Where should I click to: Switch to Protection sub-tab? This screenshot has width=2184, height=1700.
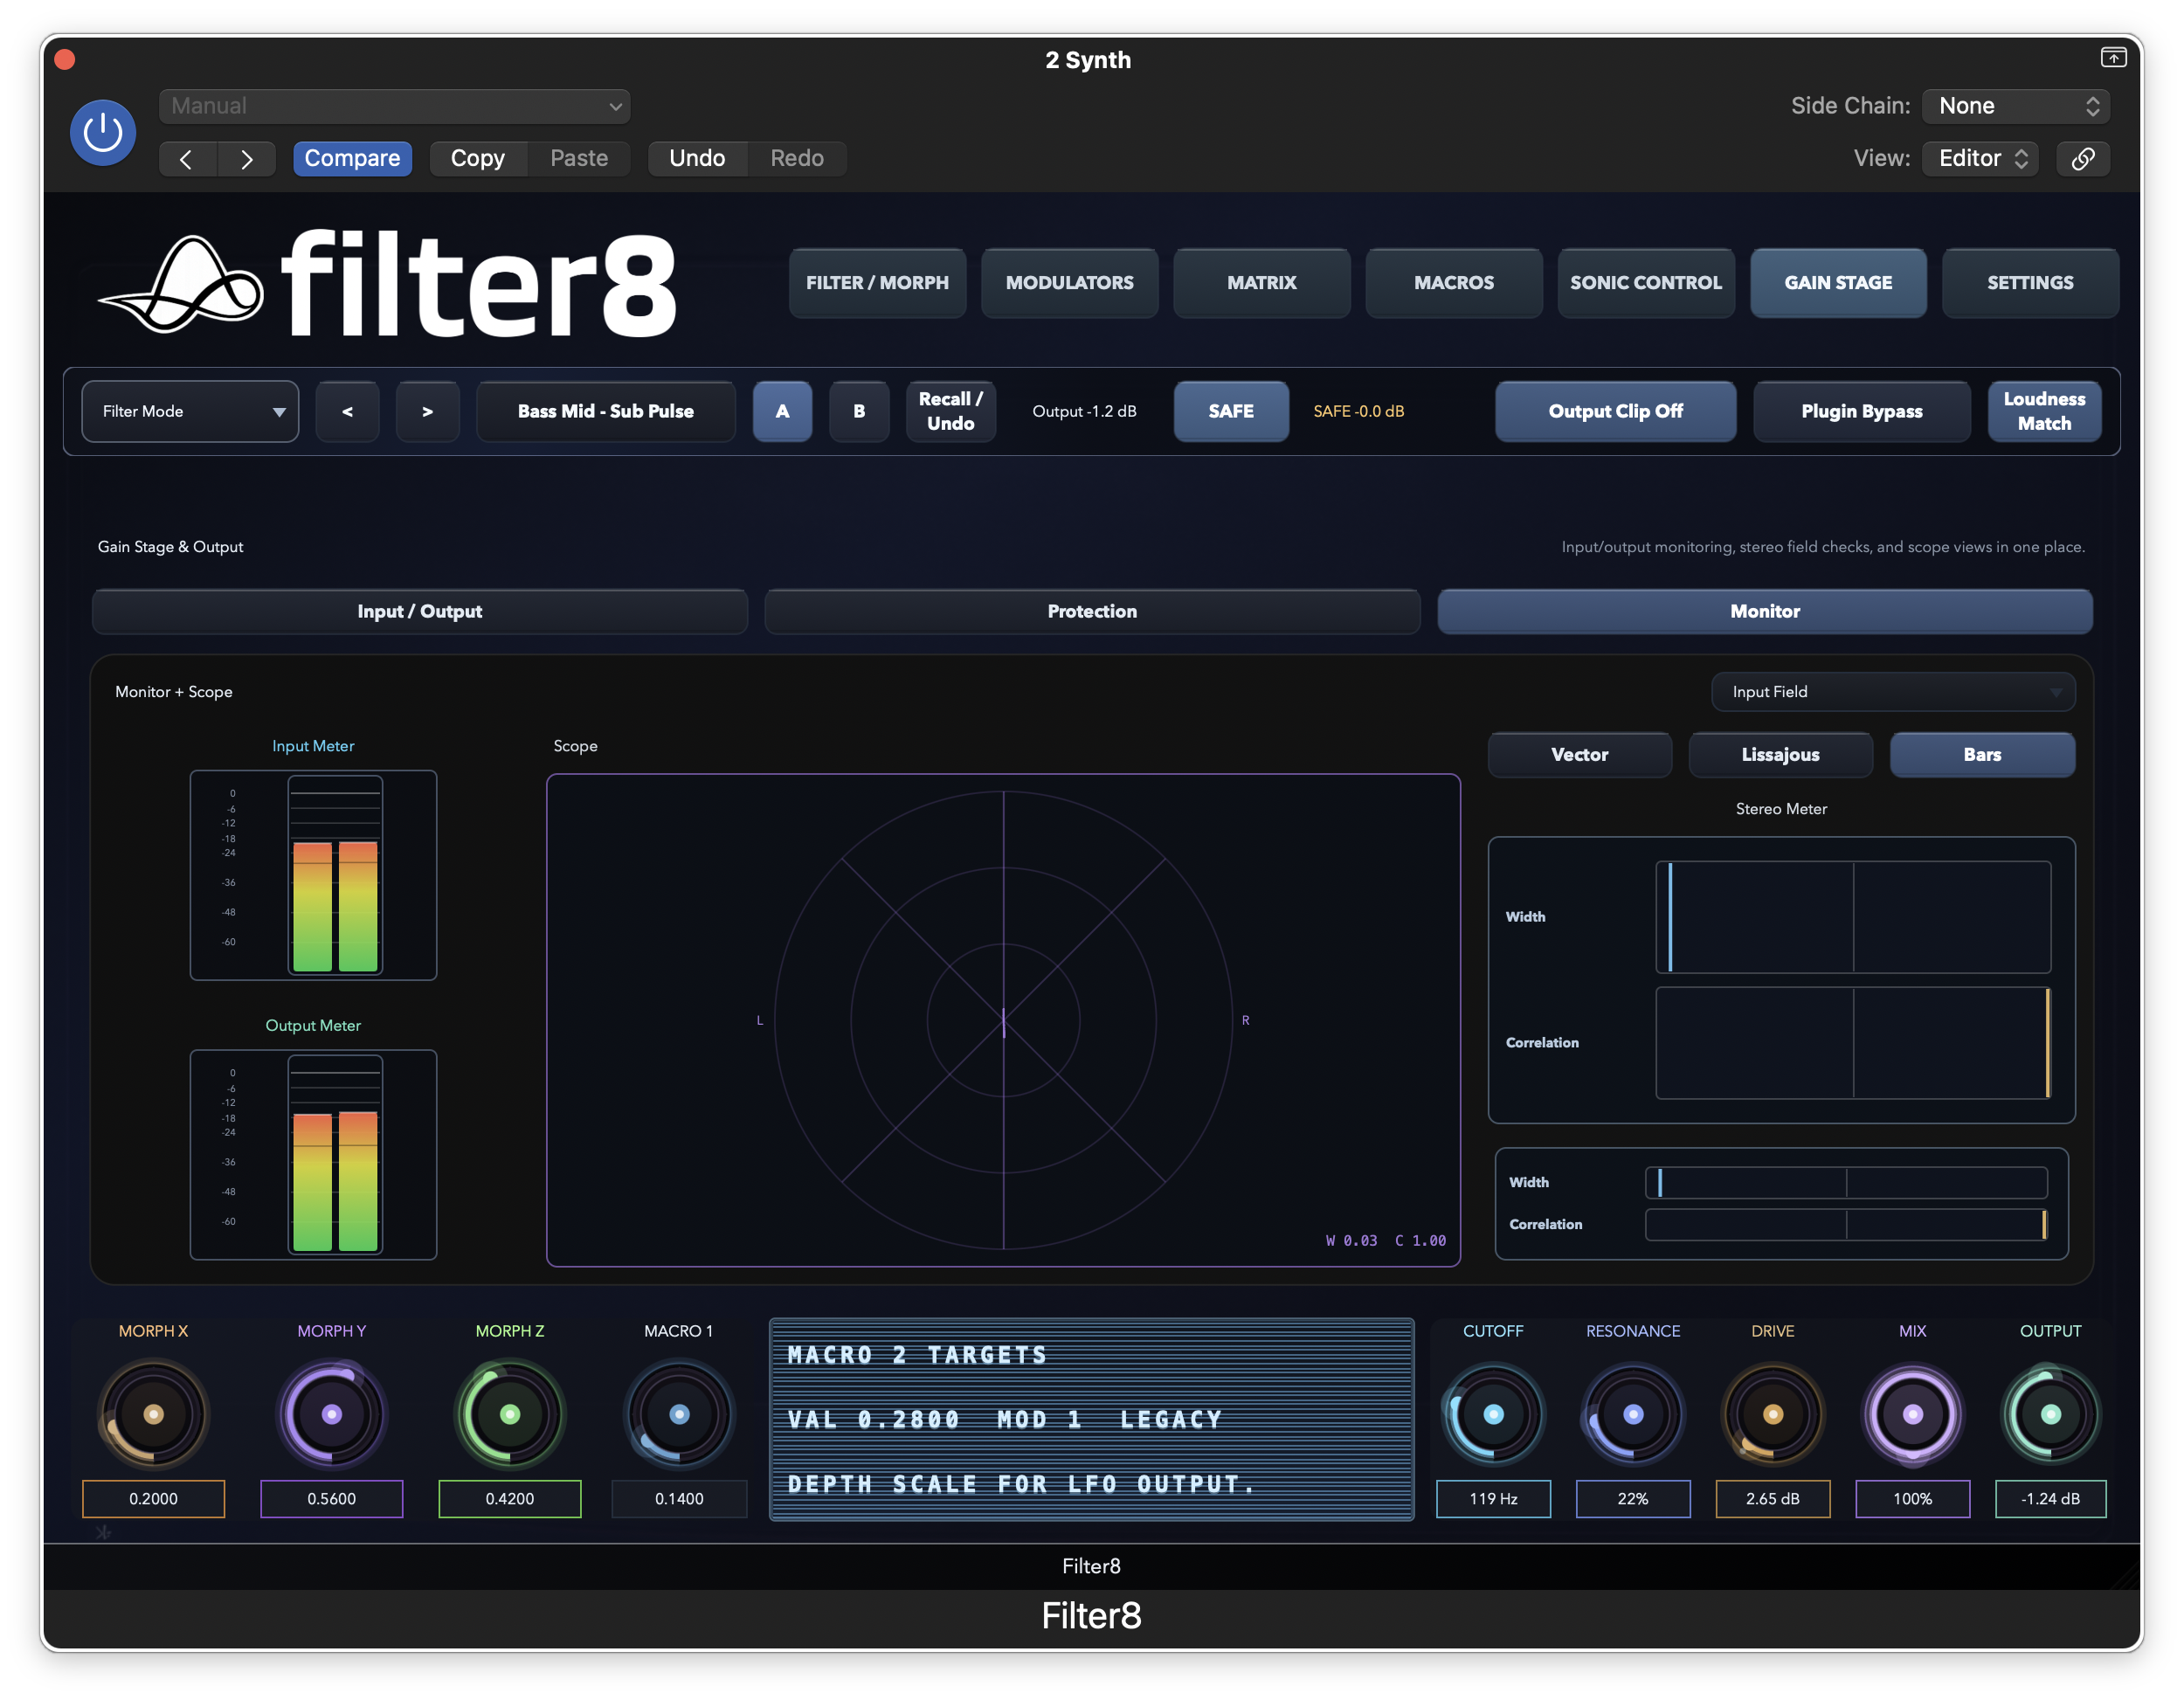[1092, 611]
